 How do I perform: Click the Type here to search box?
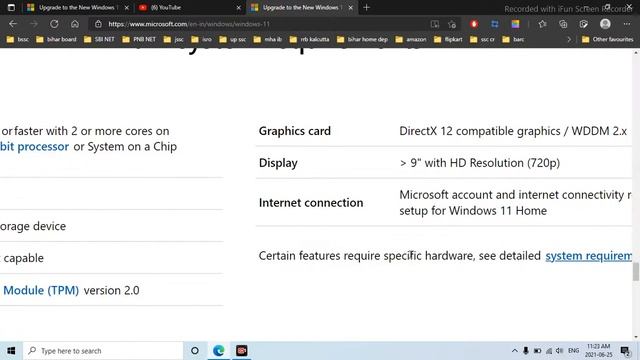pyautogui.click(x=103, y=351)
